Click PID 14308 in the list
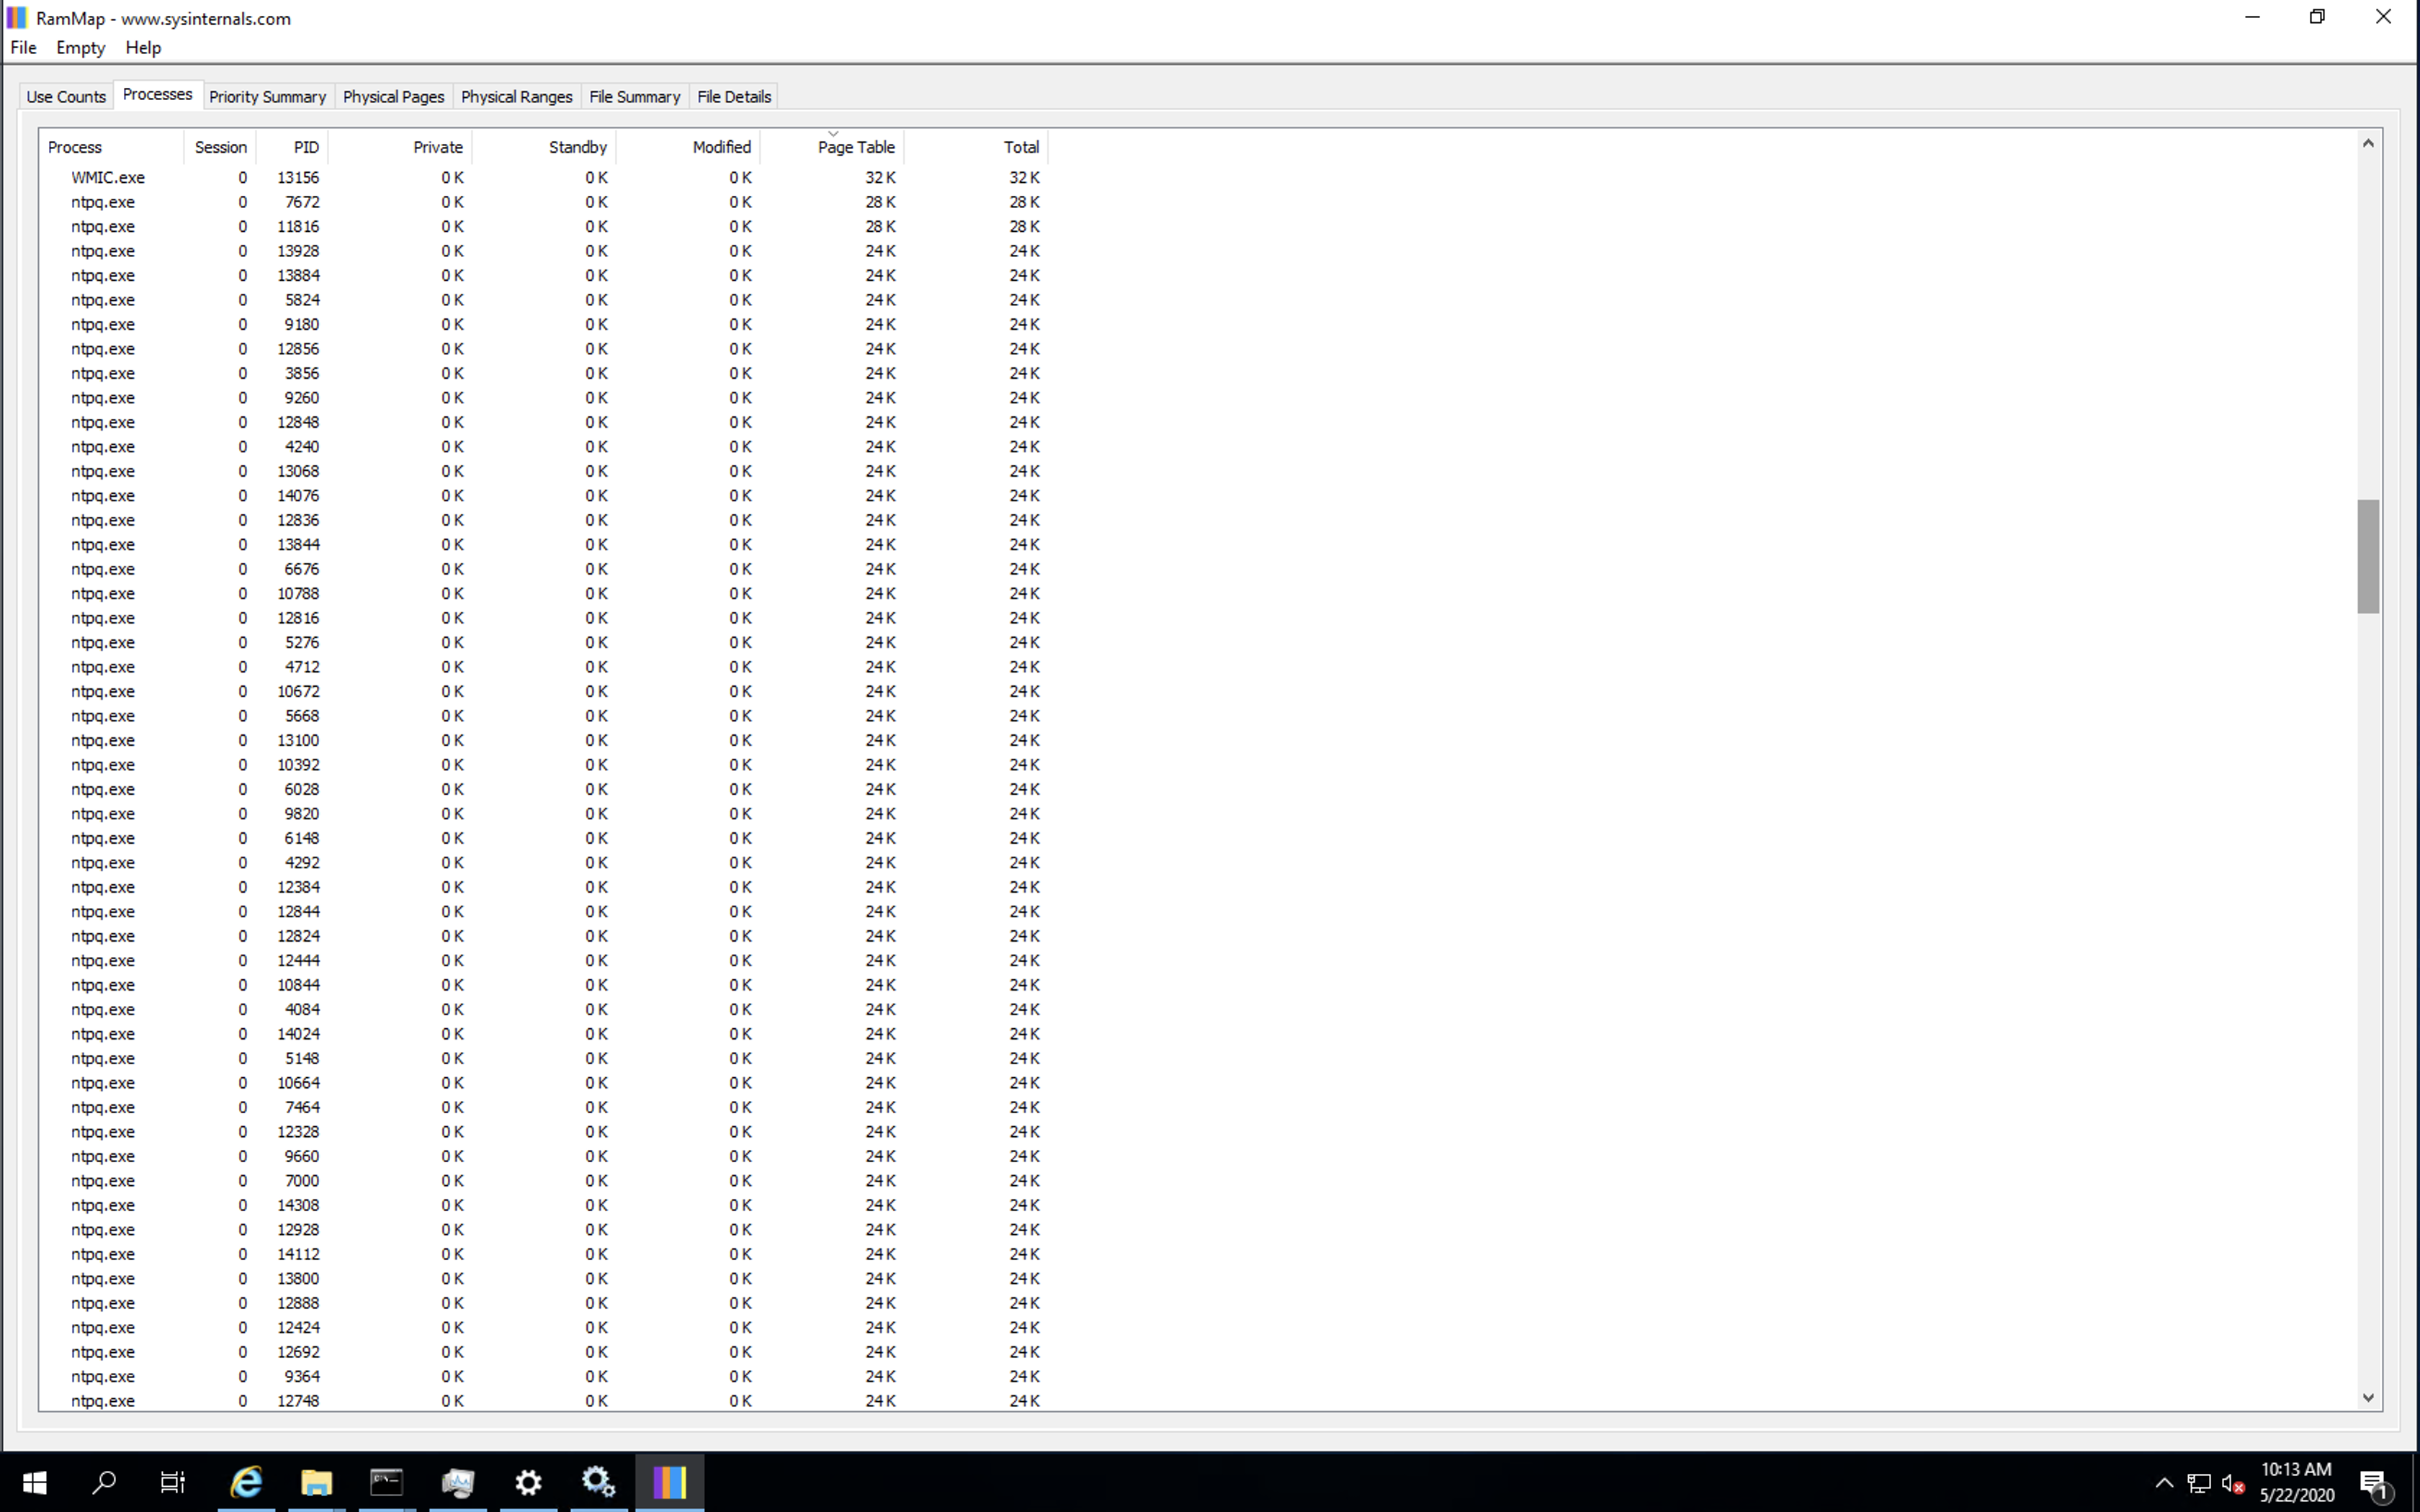 pos(298,1205)
